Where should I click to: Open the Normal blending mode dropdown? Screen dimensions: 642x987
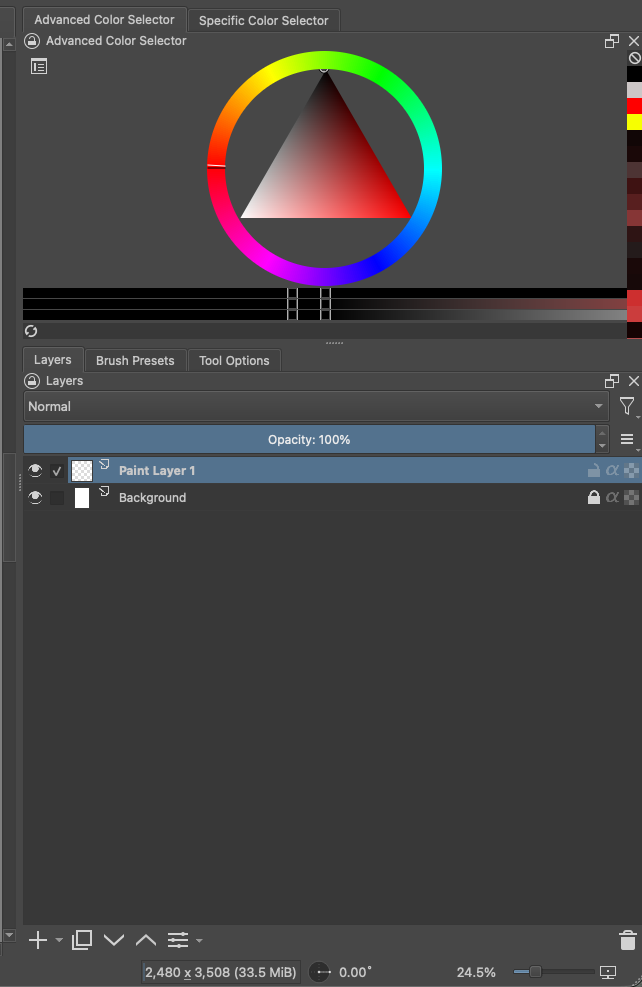pyautogui.click(x=316, y=407)
